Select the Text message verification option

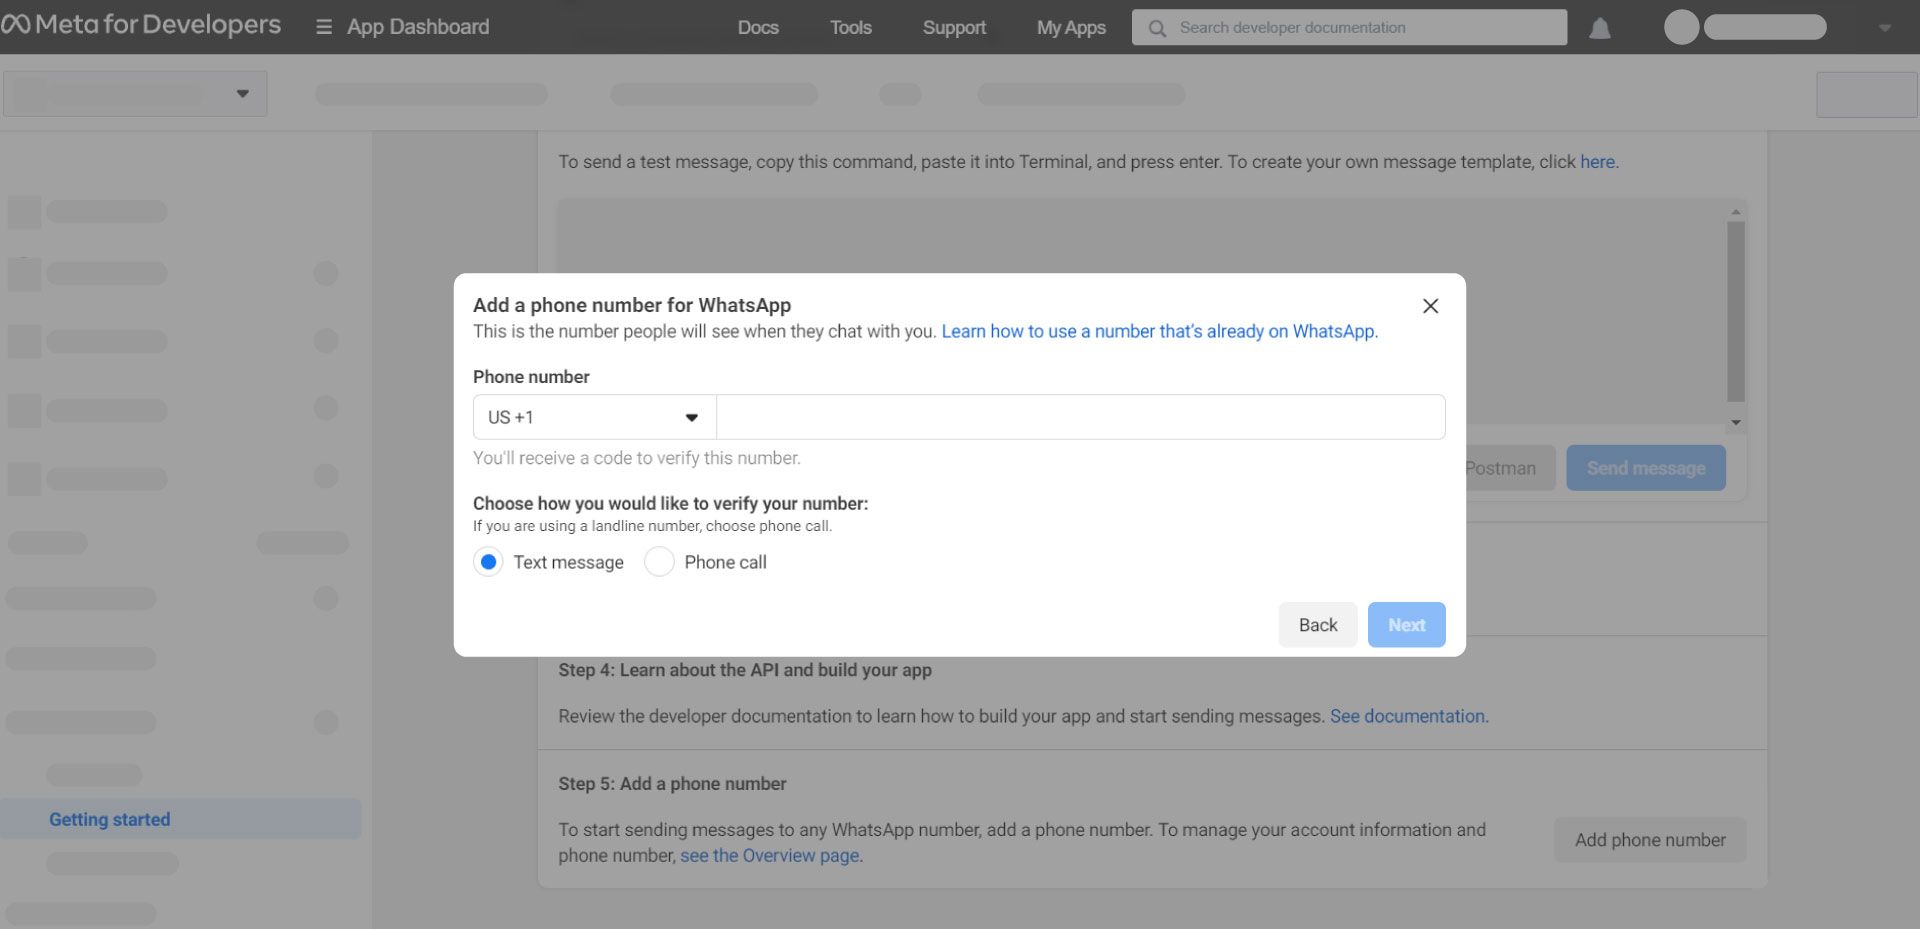(x=488, y=562)
